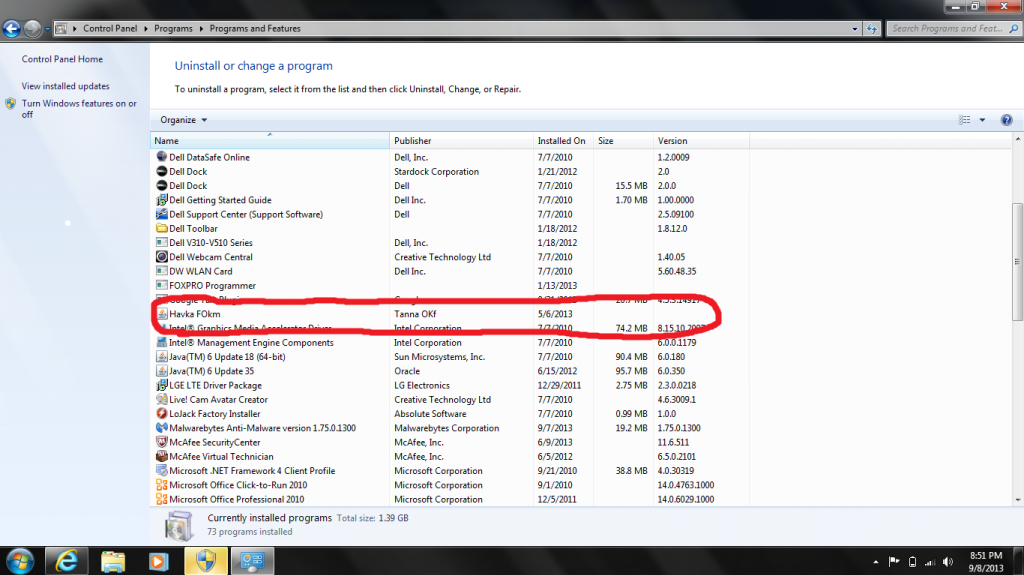This screenshot has width=1024, height=575.
Task: Sort list by Publisher column header
Action: 461,140
